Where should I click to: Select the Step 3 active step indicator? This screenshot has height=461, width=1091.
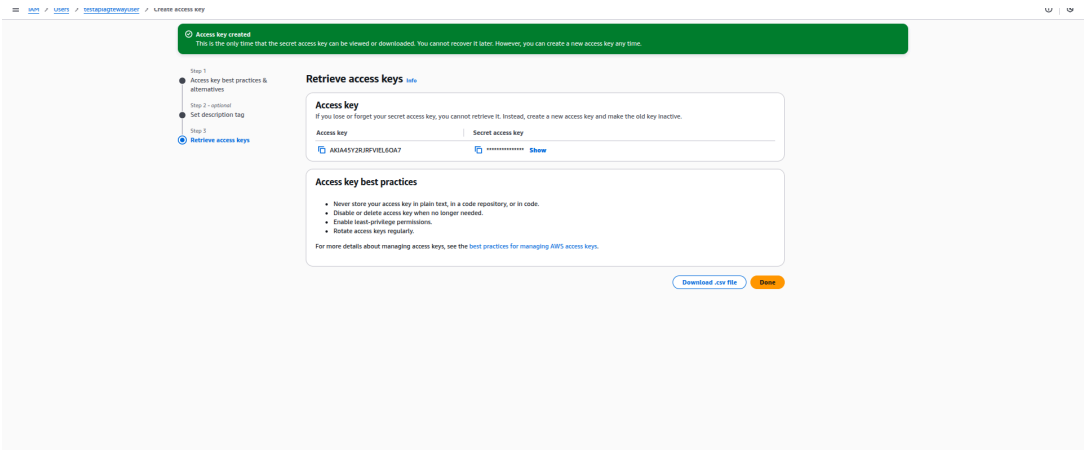pos(181,140)
